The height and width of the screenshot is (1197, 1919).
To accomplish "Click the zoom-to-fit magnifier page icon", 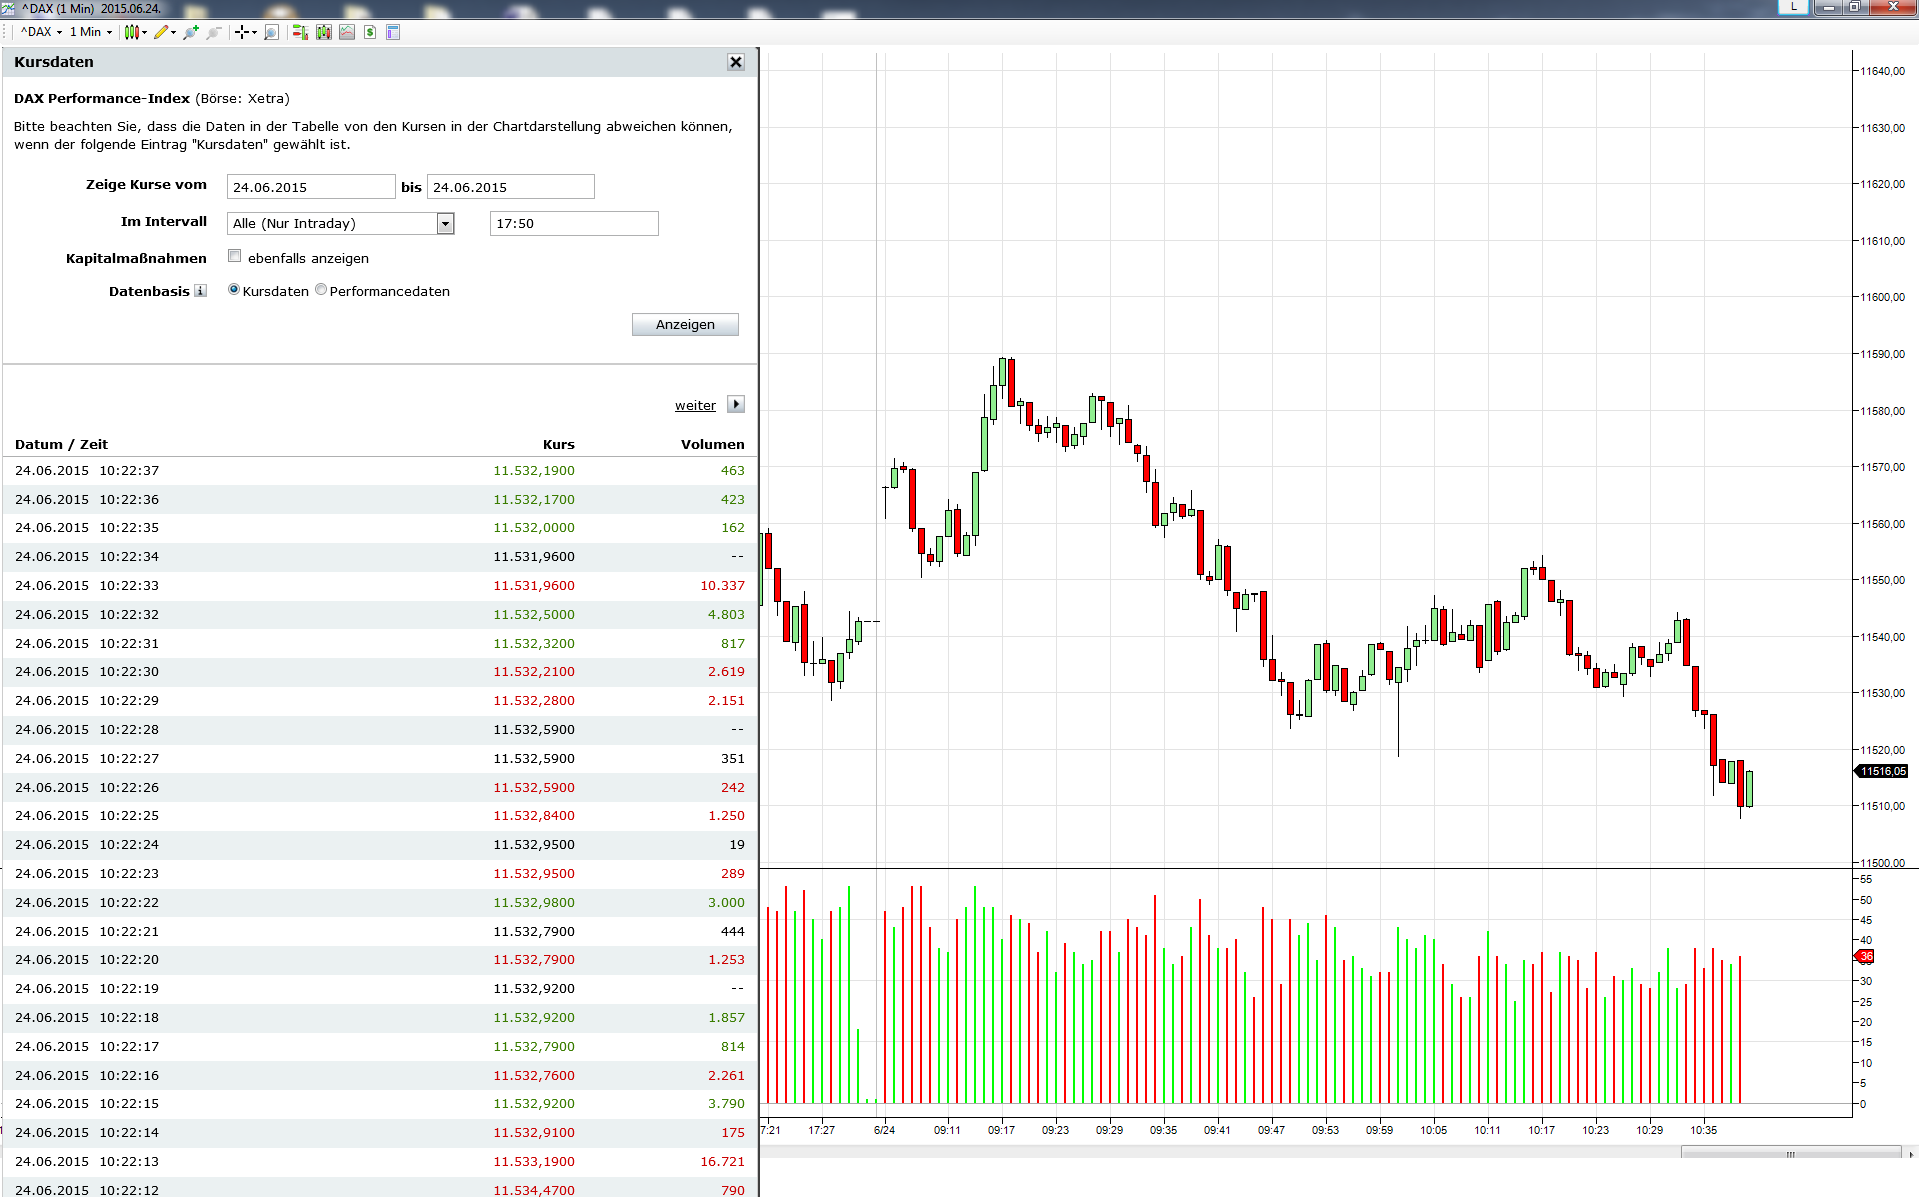I will tap(271, 32).
